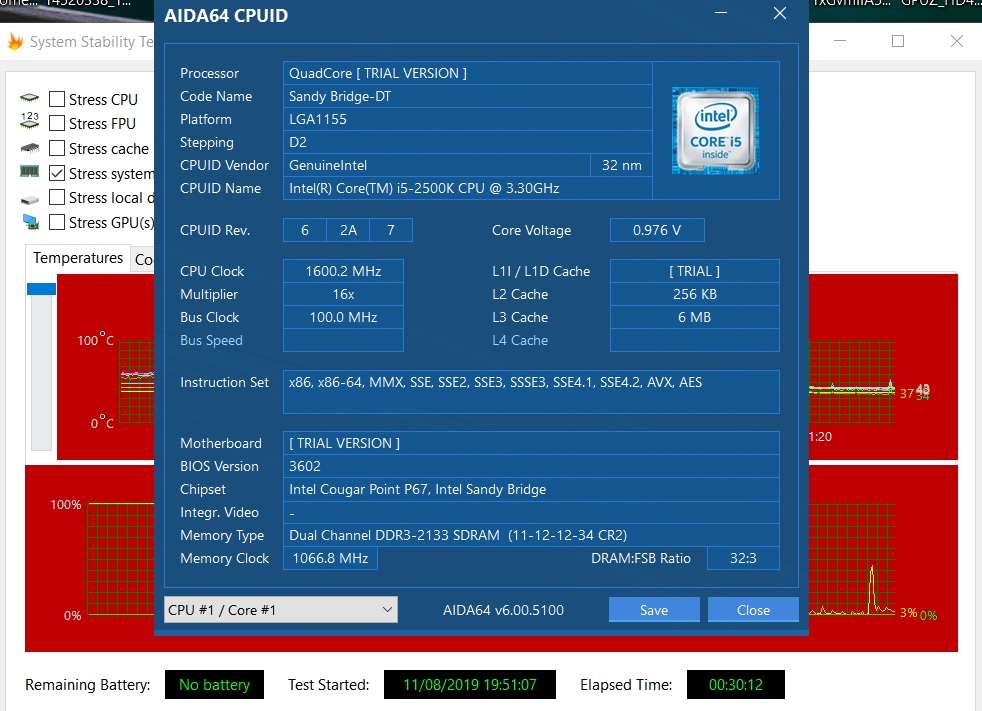Uncheck the Stress system memory checkbox
The image size is (982, 711).
[57, 173]
